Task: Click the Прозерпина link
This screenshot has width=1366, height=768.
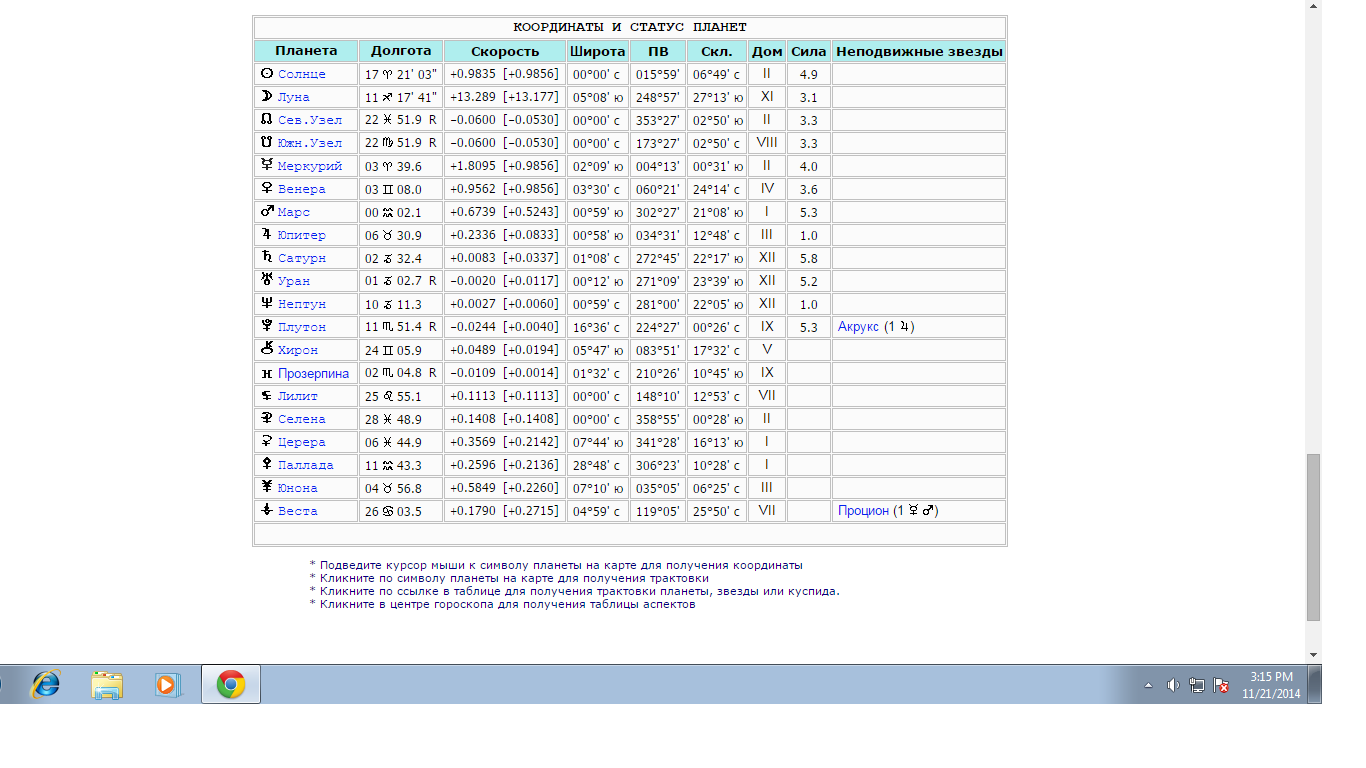Action: click(314, 373)
